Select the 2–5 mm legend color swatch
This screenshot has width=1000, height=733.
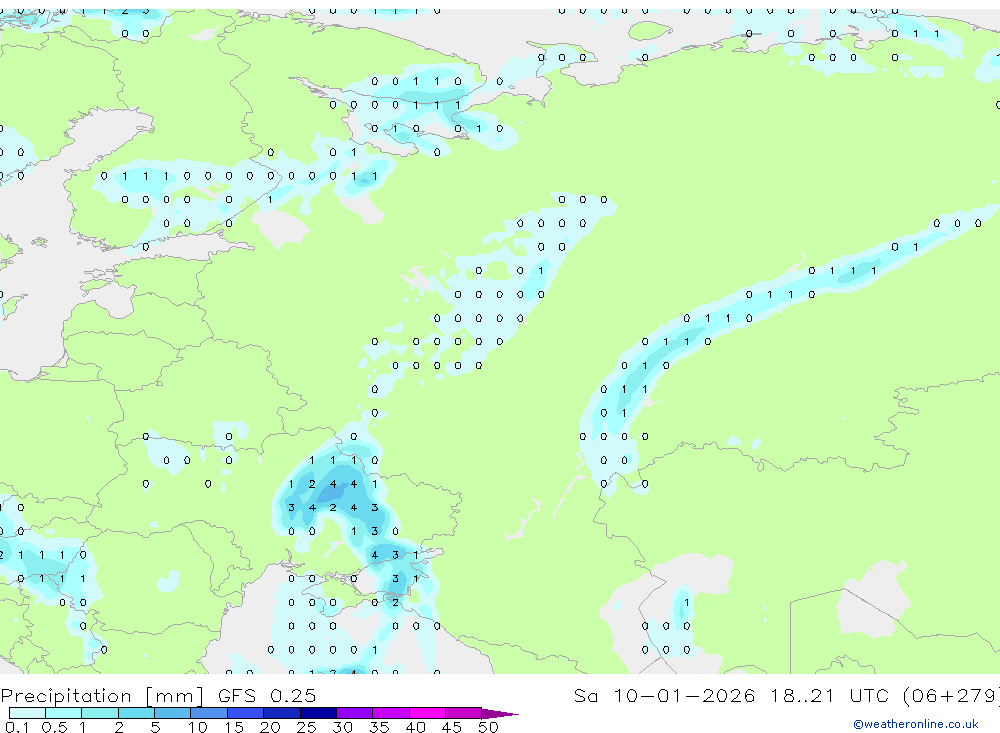click(136, 713)
